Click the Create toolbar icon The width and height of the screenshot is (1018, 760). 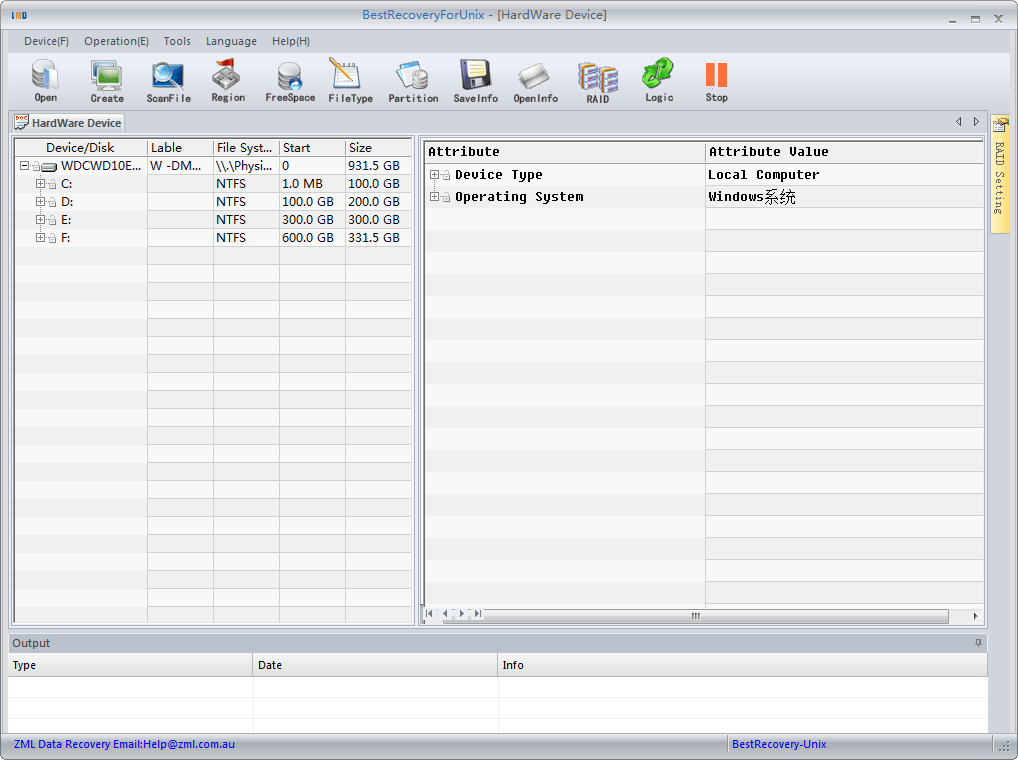107,77
